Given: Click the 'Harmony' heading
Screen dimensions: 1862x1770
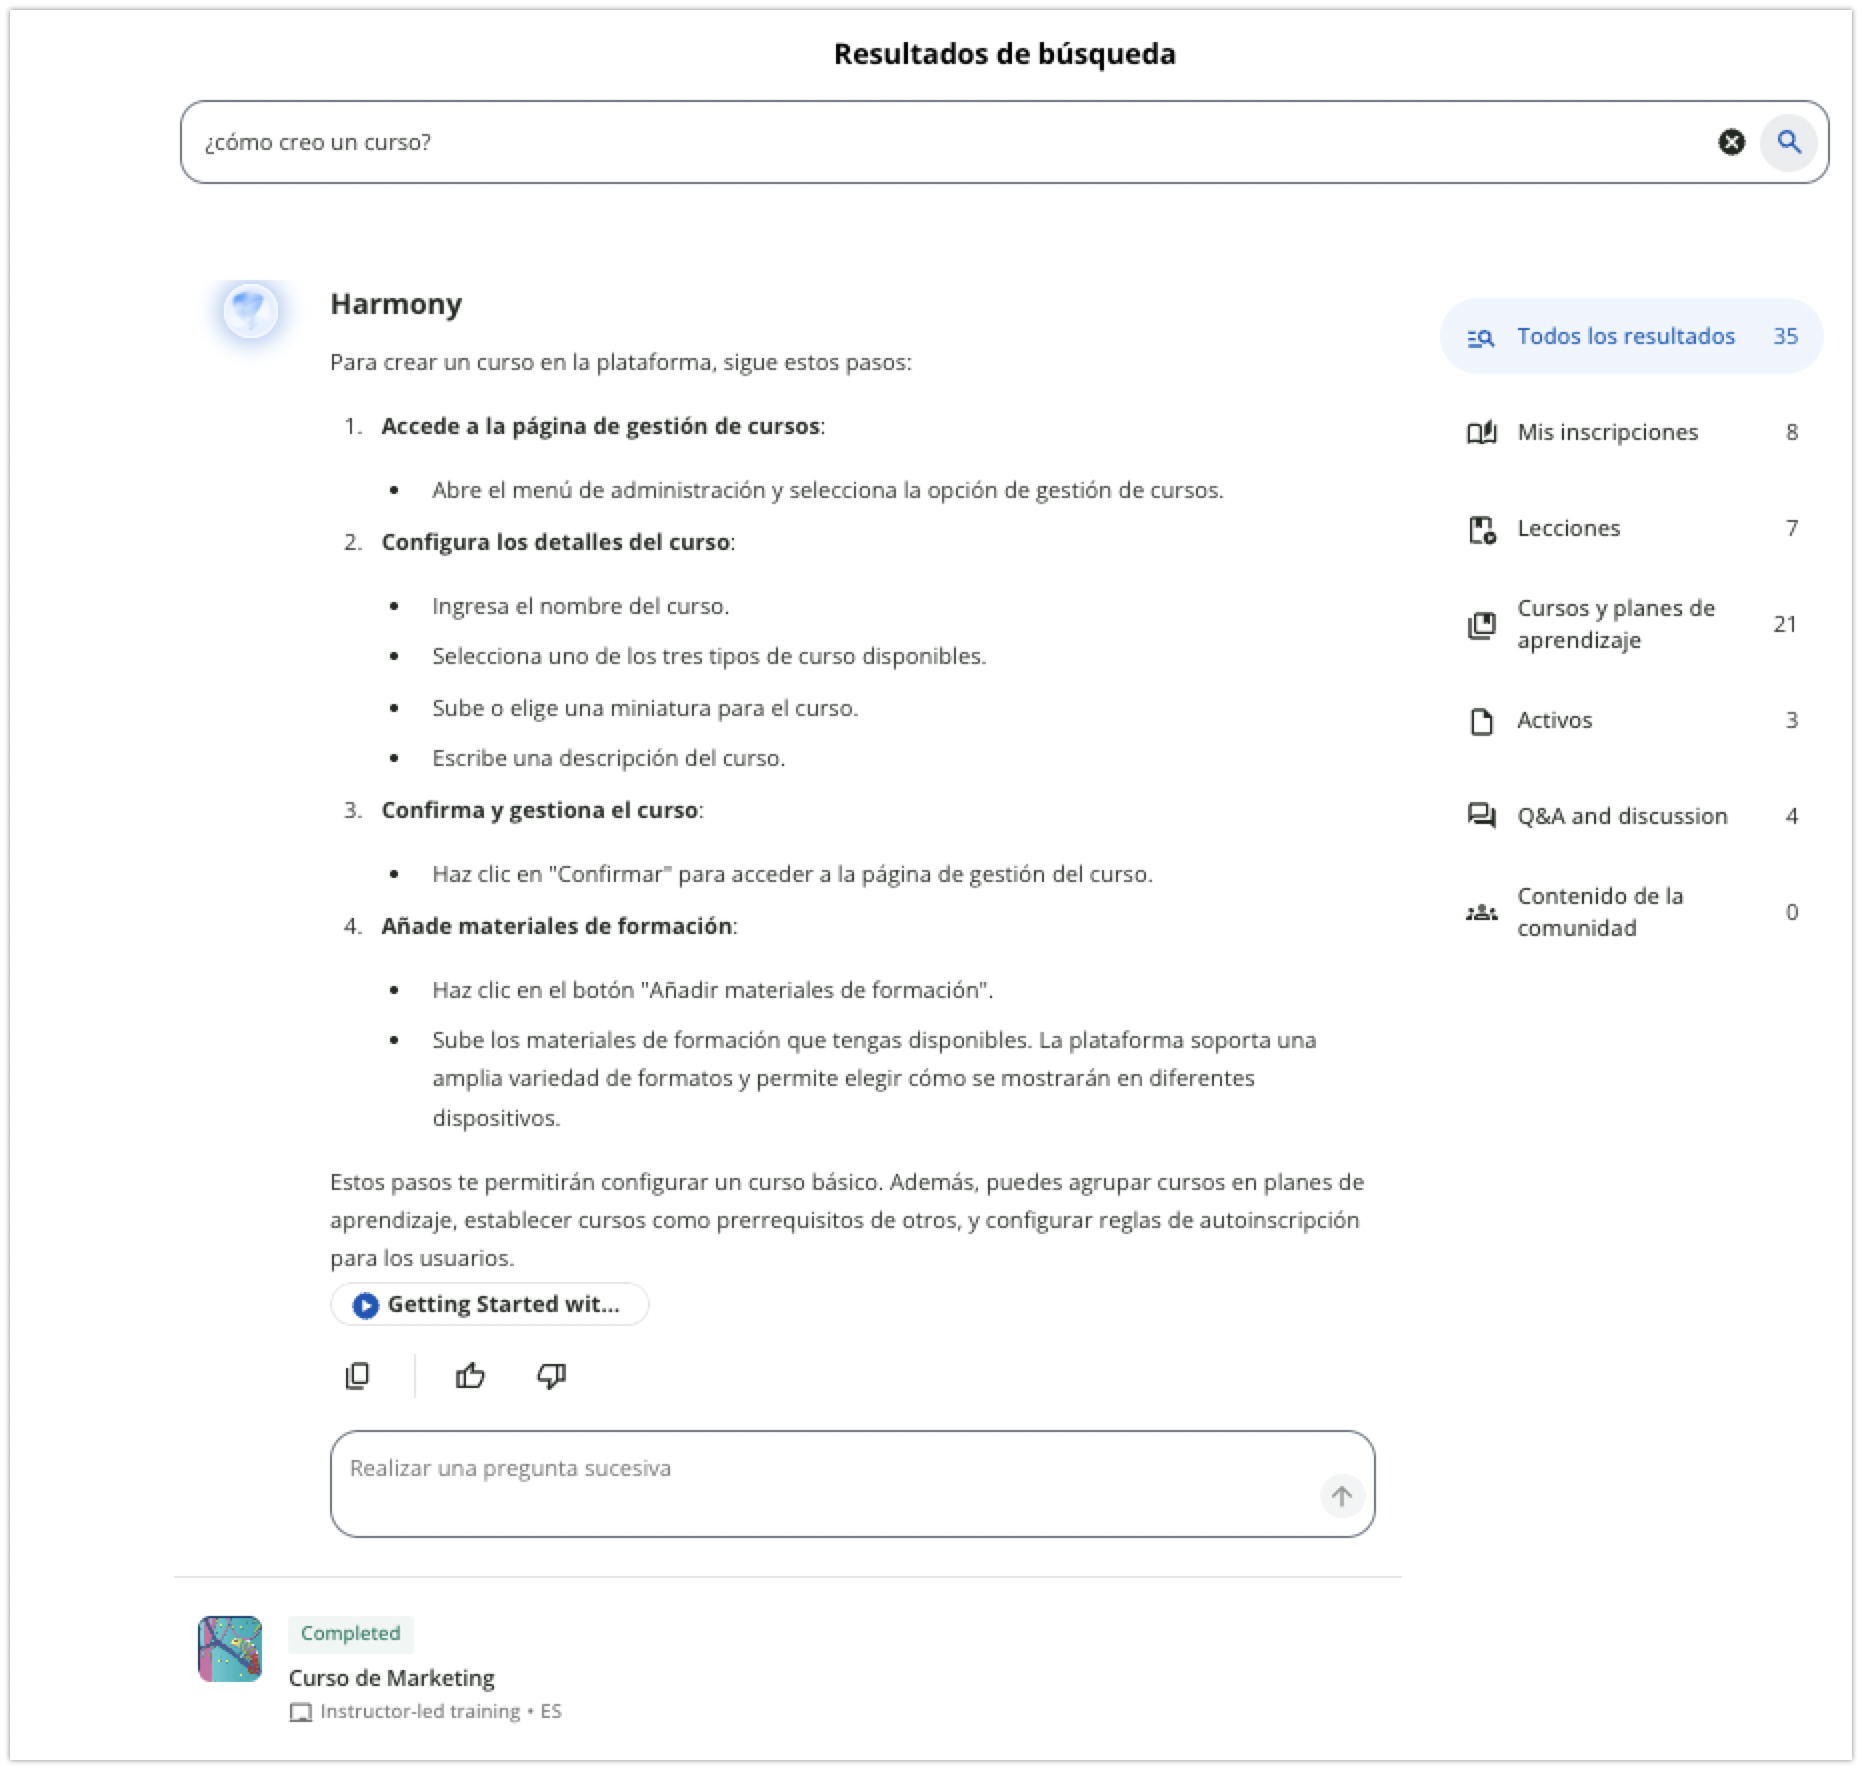Looking at the screenshot, I should click(x=396, y=304).
